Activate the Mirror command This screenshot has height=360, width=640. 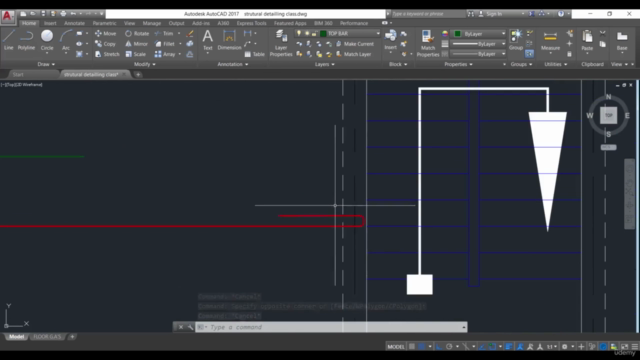point(136,44)
